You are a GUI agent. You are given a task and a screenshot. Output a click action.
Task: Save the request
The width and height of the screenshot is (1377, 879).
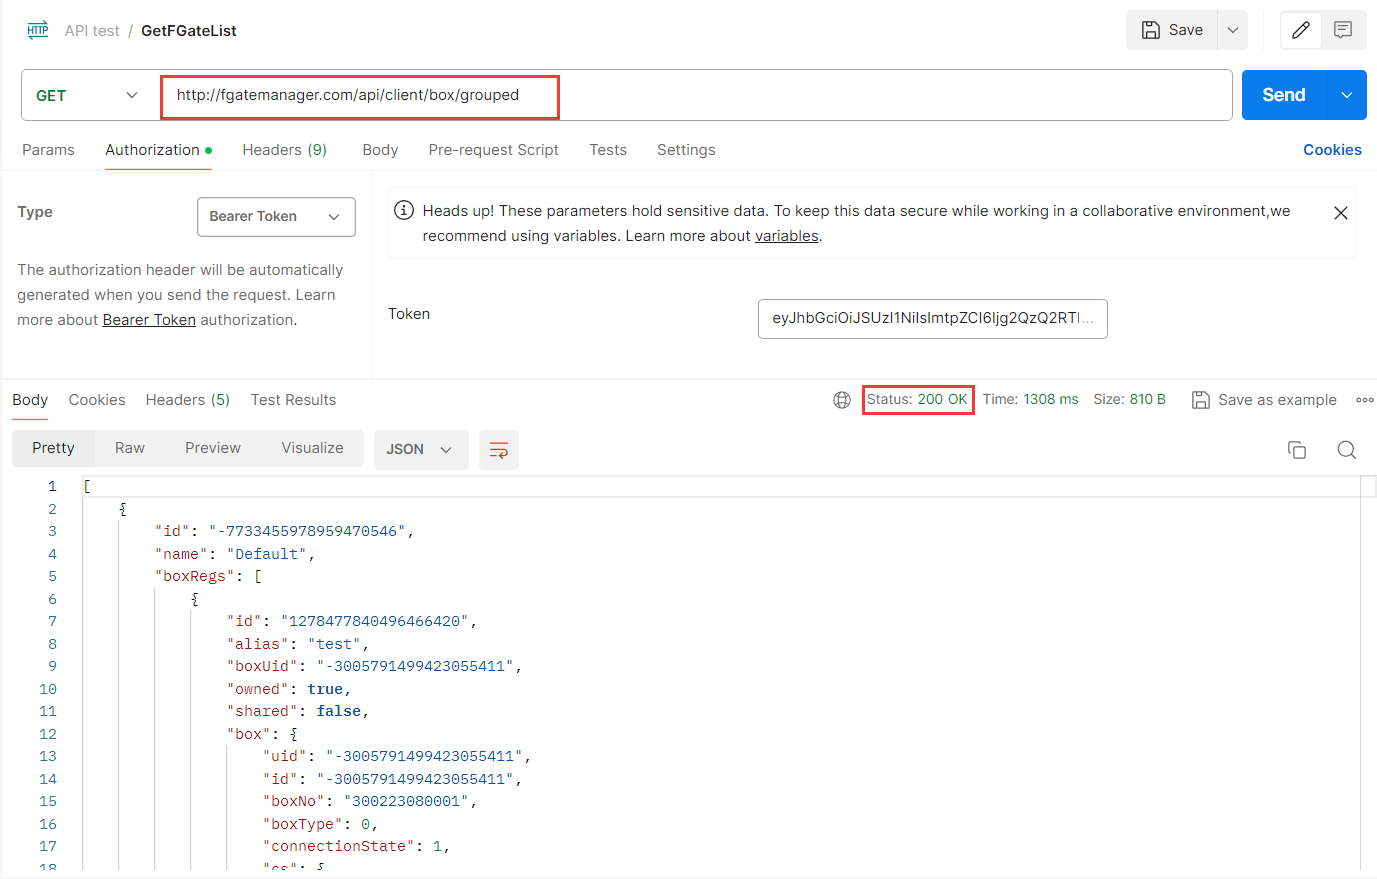[1172, 30]
